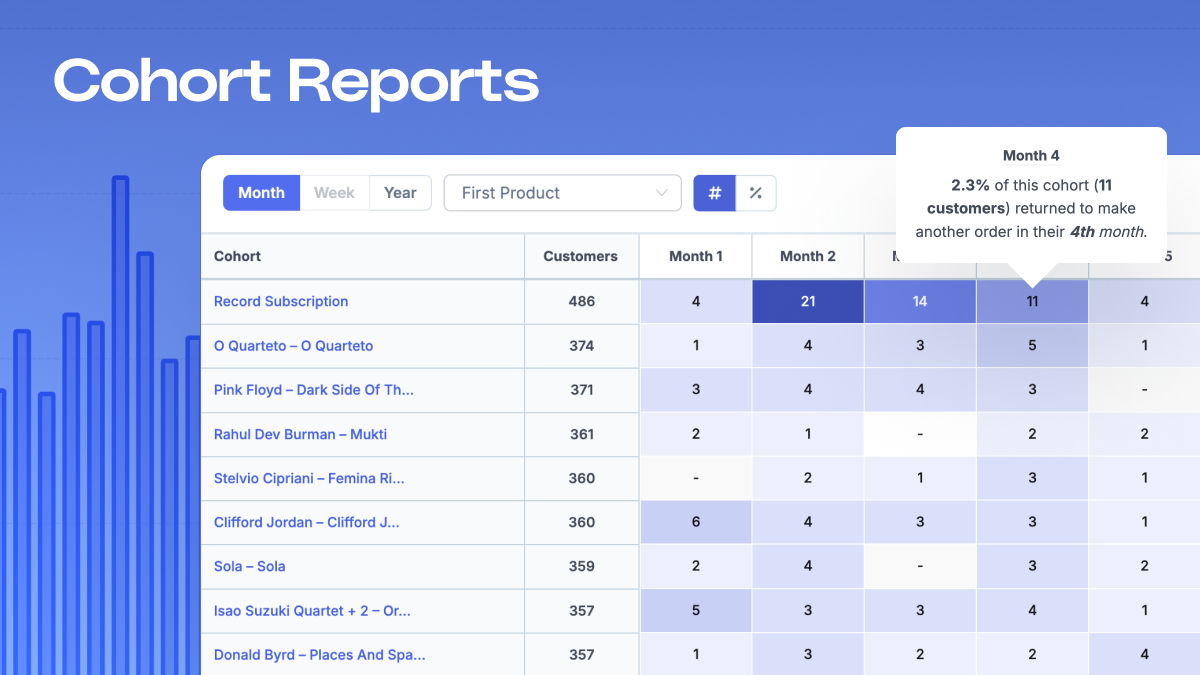Open the Record Subscription cohort
Viewport: 1200px width, 675px height.
[280, 301]
